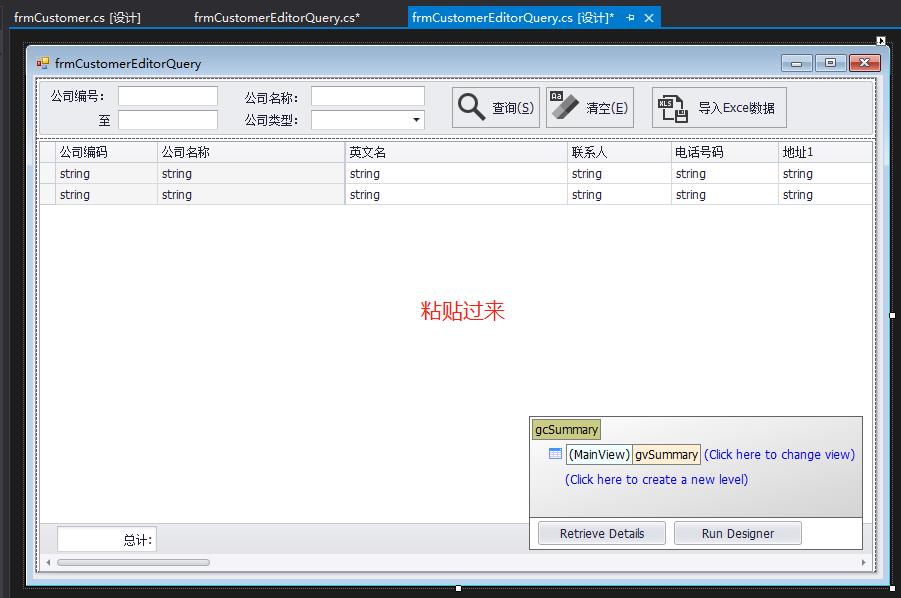Open the Click here to change view link
This screenshot has height=598, width=901.
[x=778, y=454]
